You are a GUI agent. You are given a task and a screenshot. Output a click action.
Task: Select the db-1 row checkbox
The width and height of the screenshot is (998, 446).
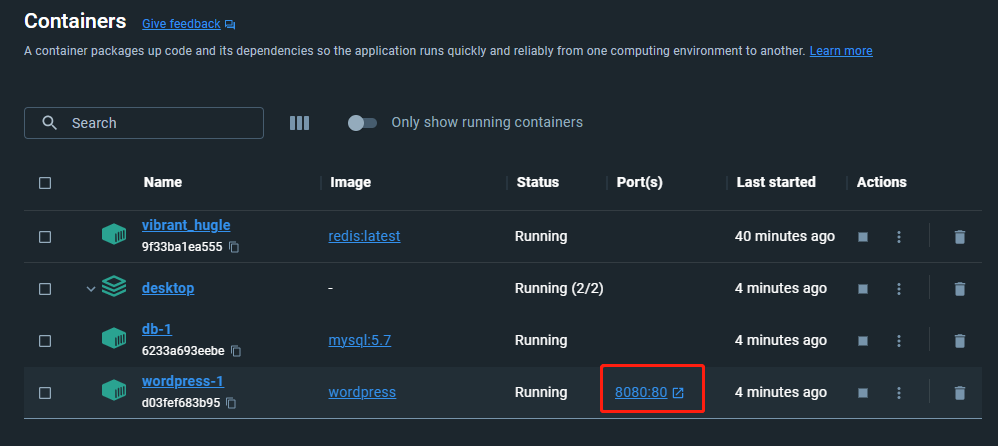45,340
